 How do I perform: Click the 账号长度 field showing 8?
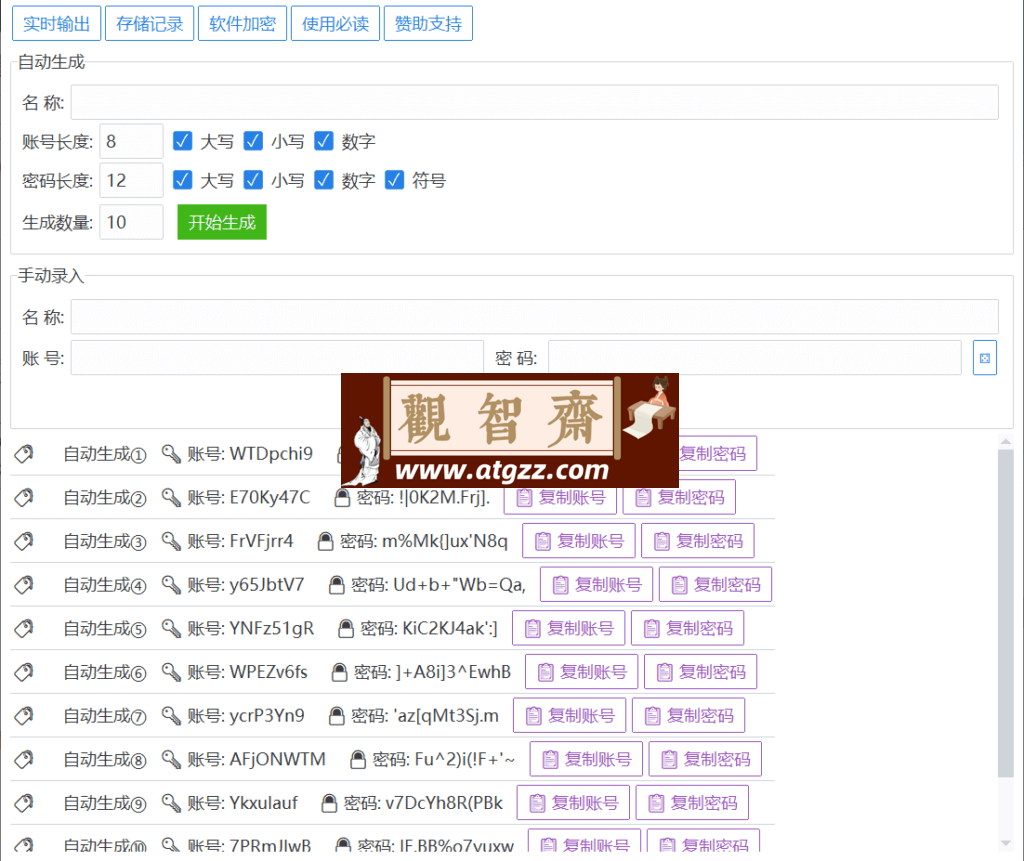131,141
